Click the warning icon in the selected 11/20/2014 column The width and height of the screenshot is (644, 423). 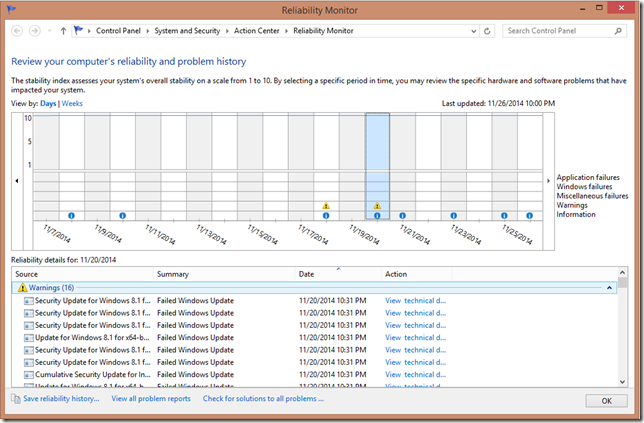click(377, 206)
